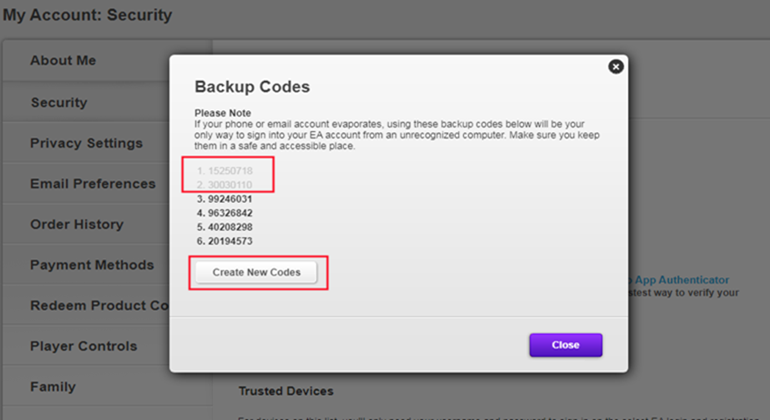Open Payment Methods settings

pos(92,265)
